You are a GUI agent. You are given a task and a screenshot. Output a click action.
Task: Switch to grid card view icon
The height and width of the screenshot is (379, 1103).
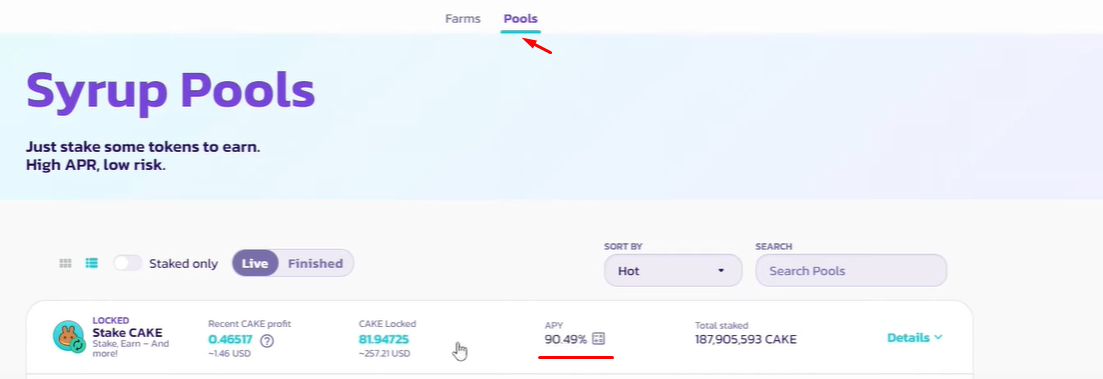65,264
